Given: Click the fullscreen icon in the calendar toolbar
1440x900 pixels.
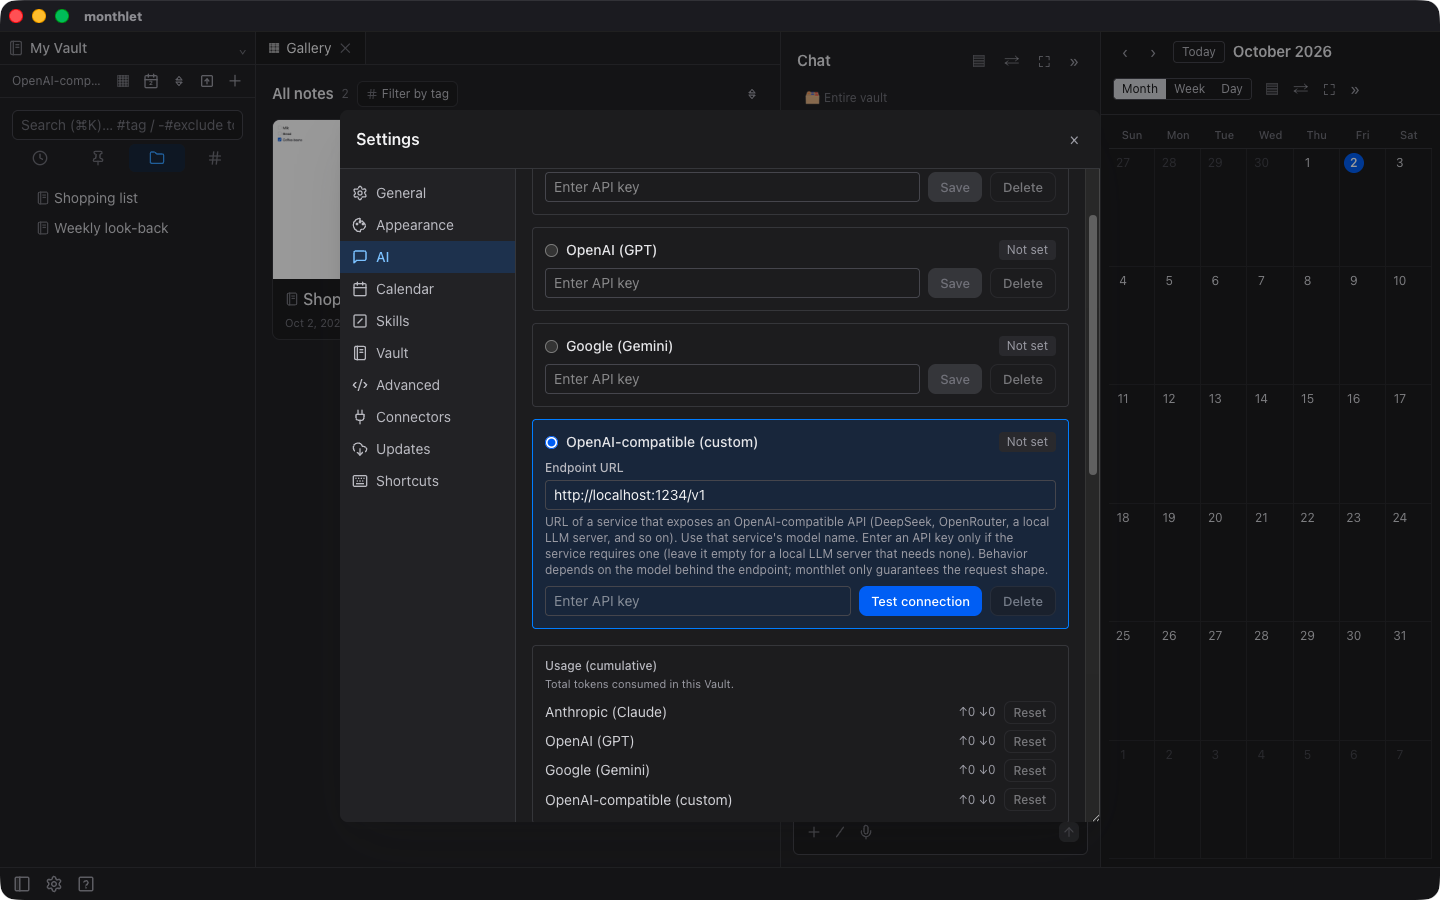Looking at the screenshot, I should [1329, 89].
